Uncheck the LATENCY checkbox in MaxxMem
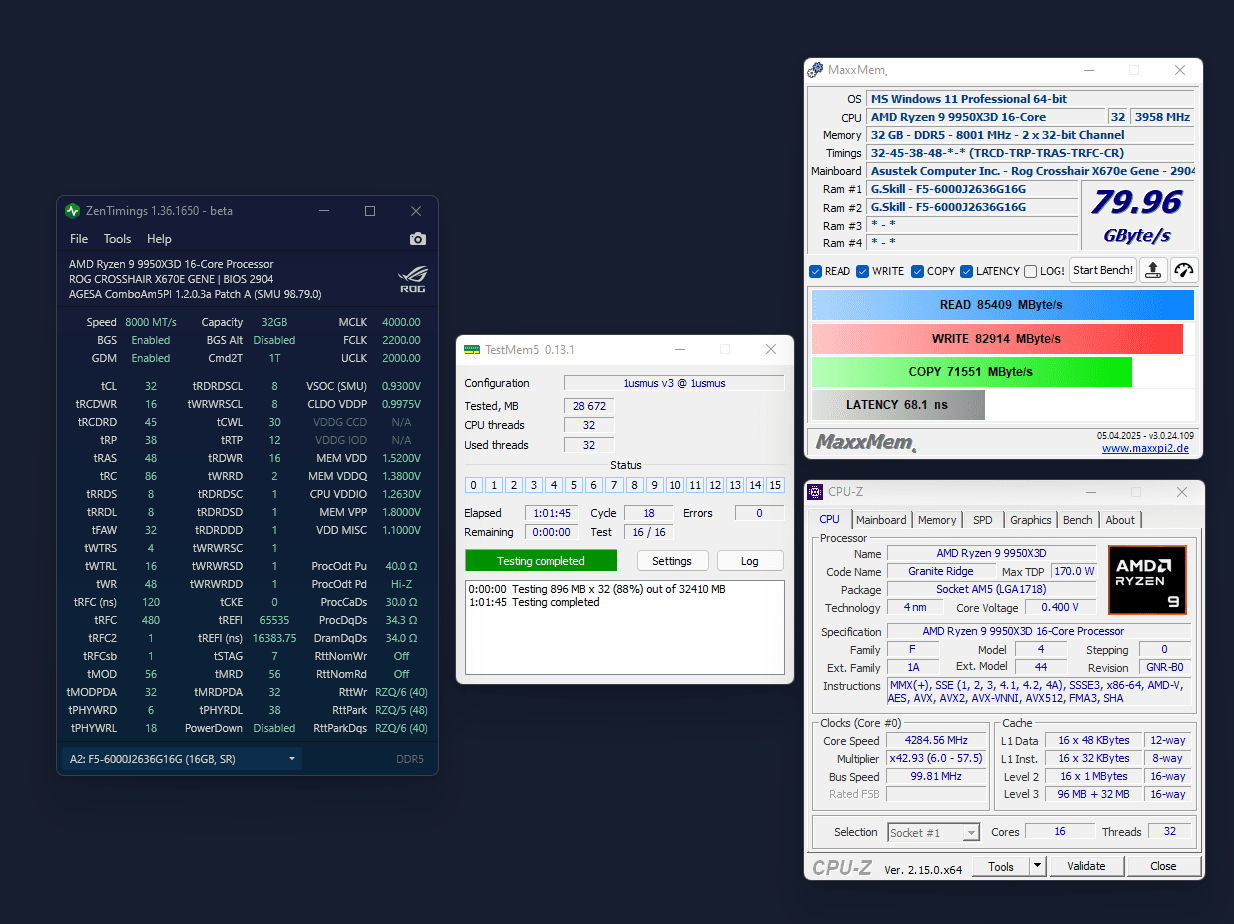The image size is (1234, 924). [967, 271]
